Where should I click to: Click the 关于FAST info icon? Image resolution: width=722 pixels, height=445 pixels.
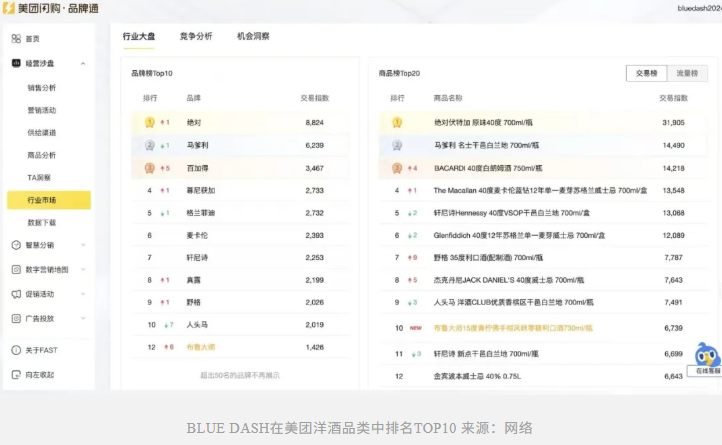click(16, 350)
